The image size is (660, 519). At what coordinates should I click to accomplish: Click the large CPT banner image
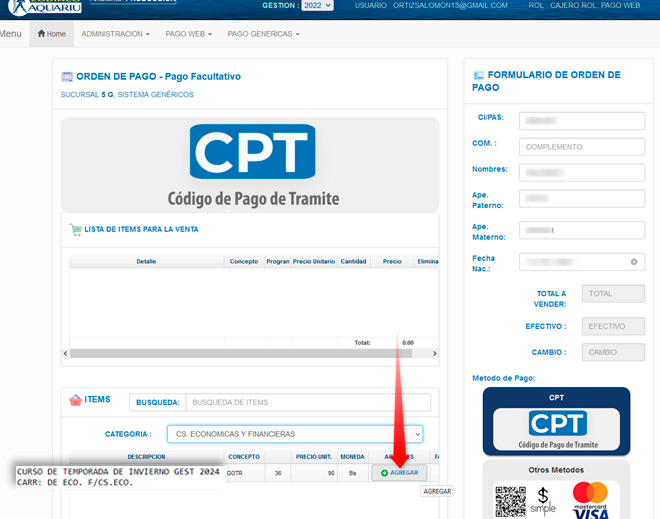[250, 164]
